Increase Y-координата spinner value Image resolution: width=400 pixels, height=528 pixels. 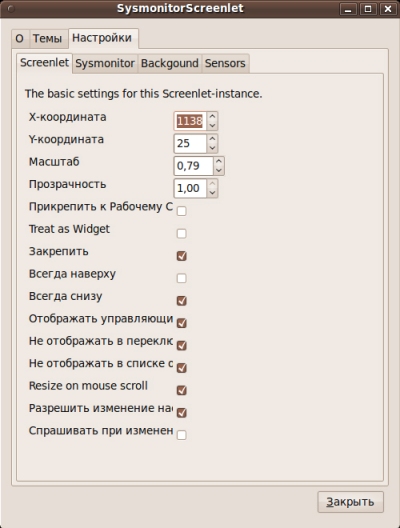[212, 139]
